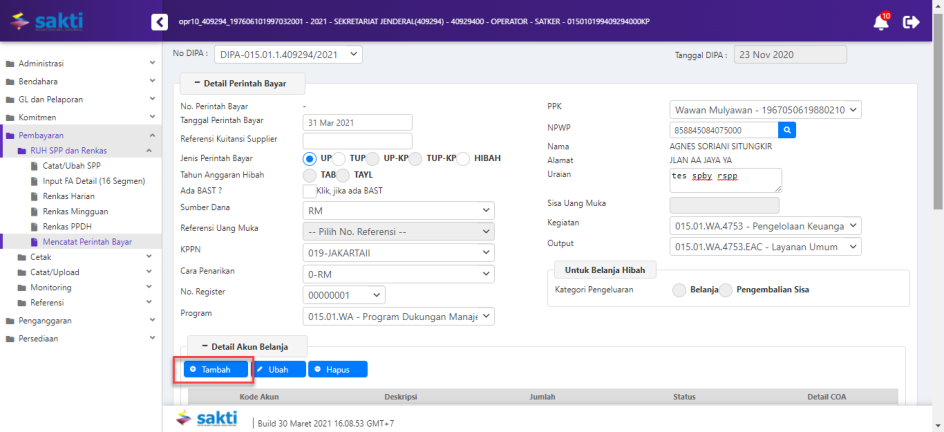Click the logout arrow icon
Screen dimensions: 944x432
pos(911,22)
